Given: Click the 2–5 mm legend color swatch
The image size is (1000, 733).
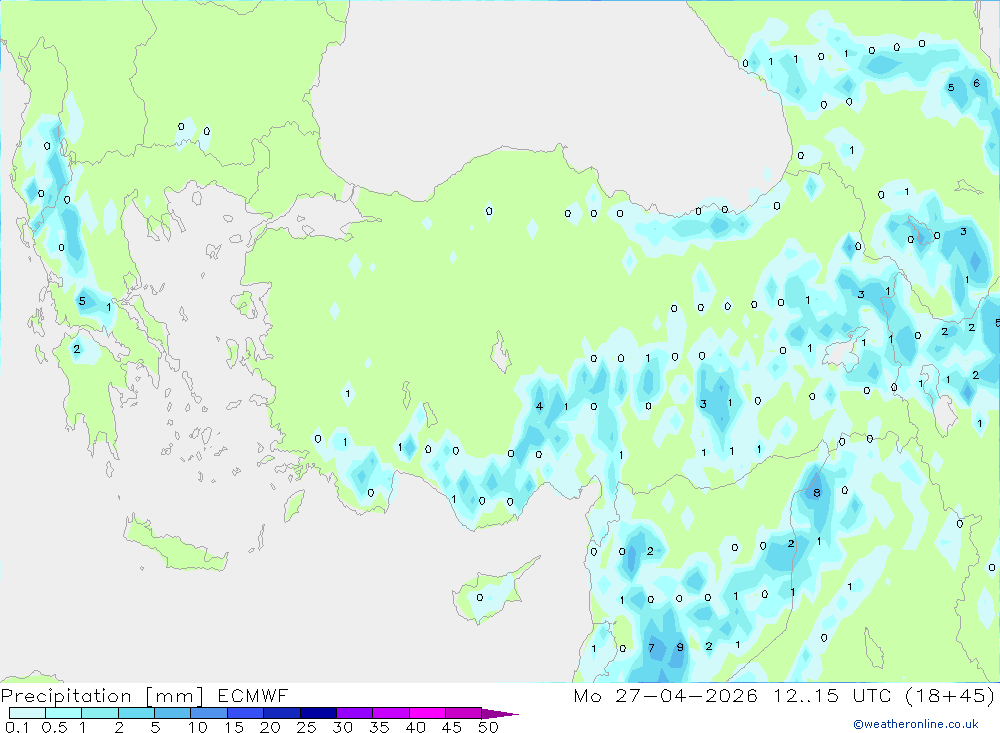Looking at the screenshot, I should point(136,713).
